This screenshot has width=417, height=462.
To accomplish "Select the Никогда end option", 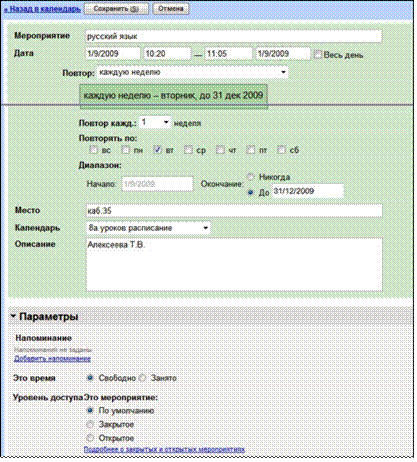I will pos(250,177).
